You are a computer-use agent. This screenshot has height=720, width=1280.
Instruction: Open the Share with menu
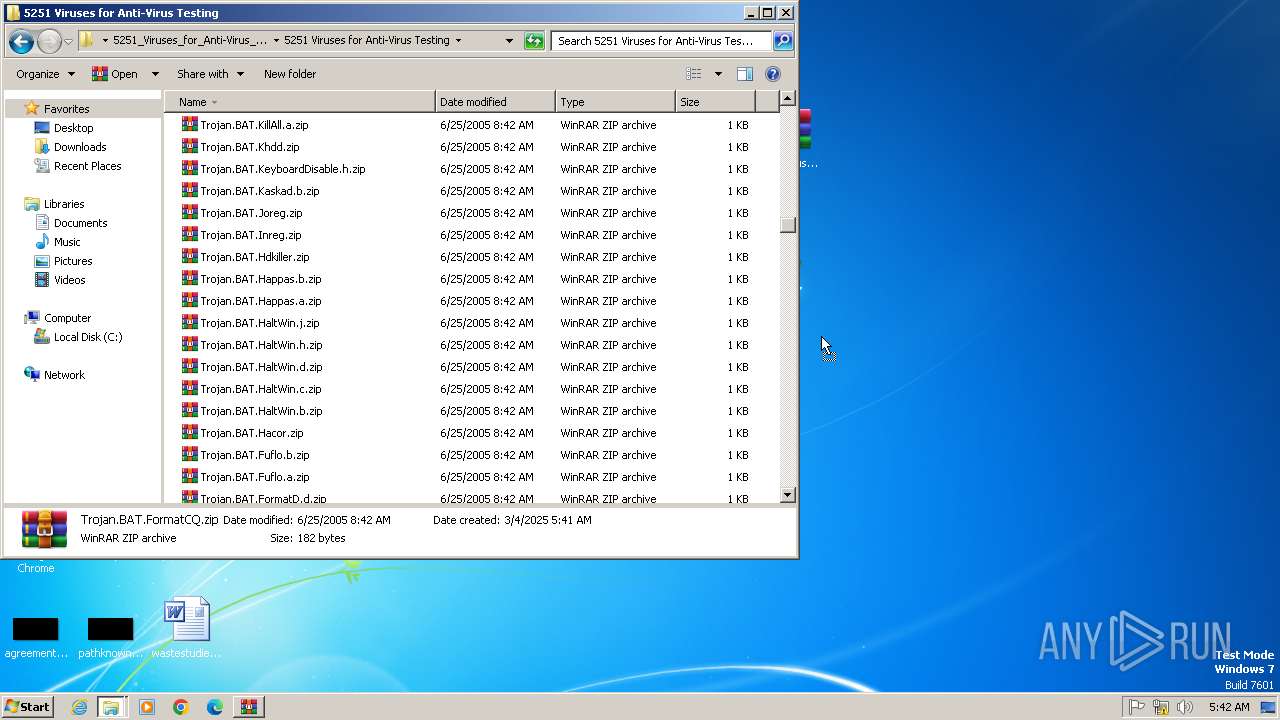210,74
